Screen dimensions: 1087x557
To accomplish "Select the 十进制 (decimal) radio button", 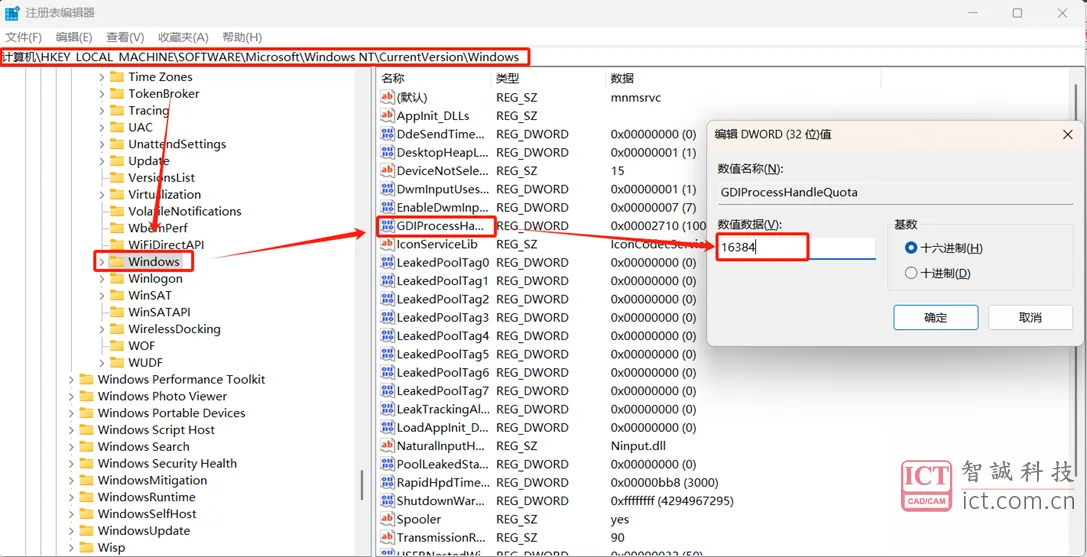I will click(911, 273).
